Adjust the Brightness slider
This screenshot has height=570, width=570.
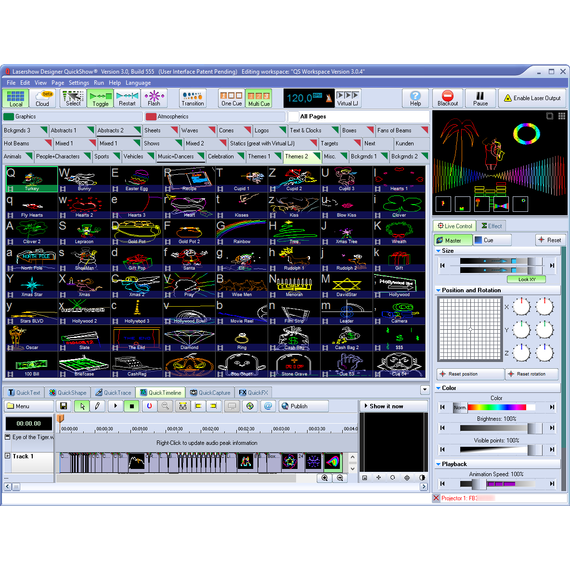click(500, 429)
